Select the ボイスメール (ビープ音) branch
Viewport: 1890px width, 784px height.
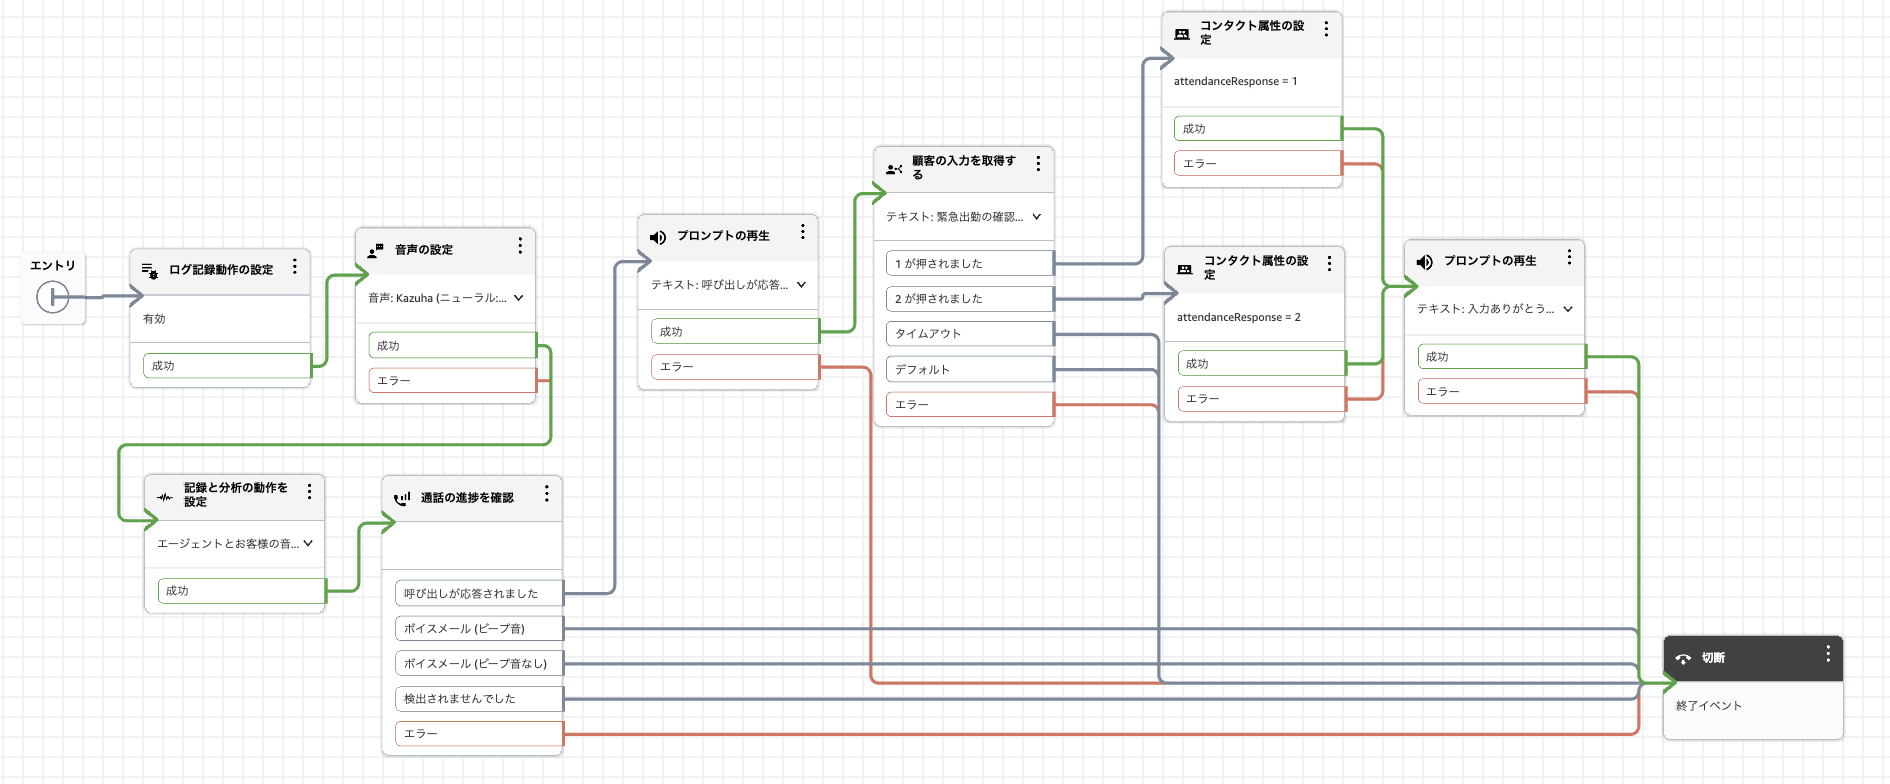[479, 628]
